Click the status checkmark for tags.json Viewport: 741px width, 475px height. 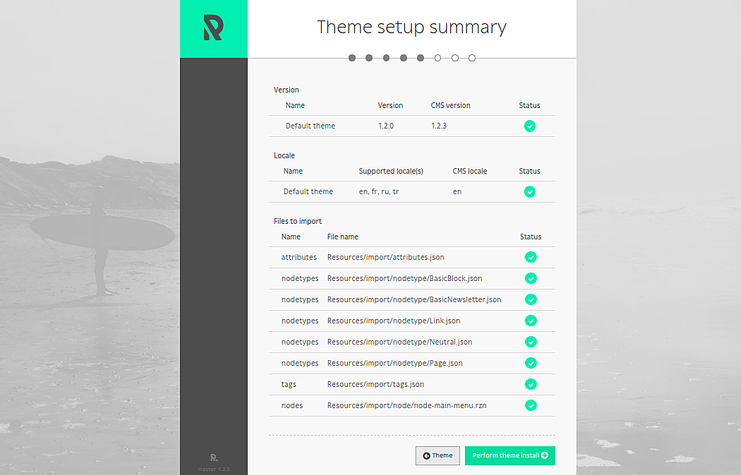[530, 384]
